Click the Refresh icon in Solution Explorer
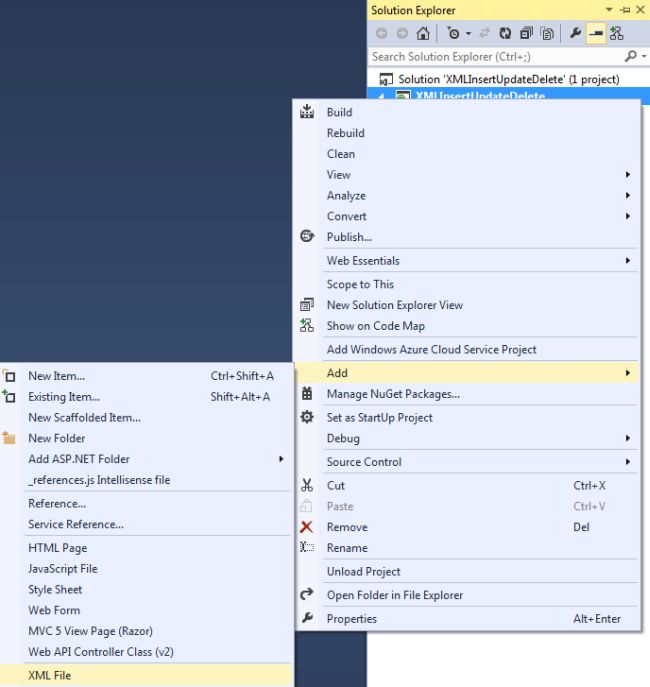This screenshot has height=687, width=650. point(505,33)
